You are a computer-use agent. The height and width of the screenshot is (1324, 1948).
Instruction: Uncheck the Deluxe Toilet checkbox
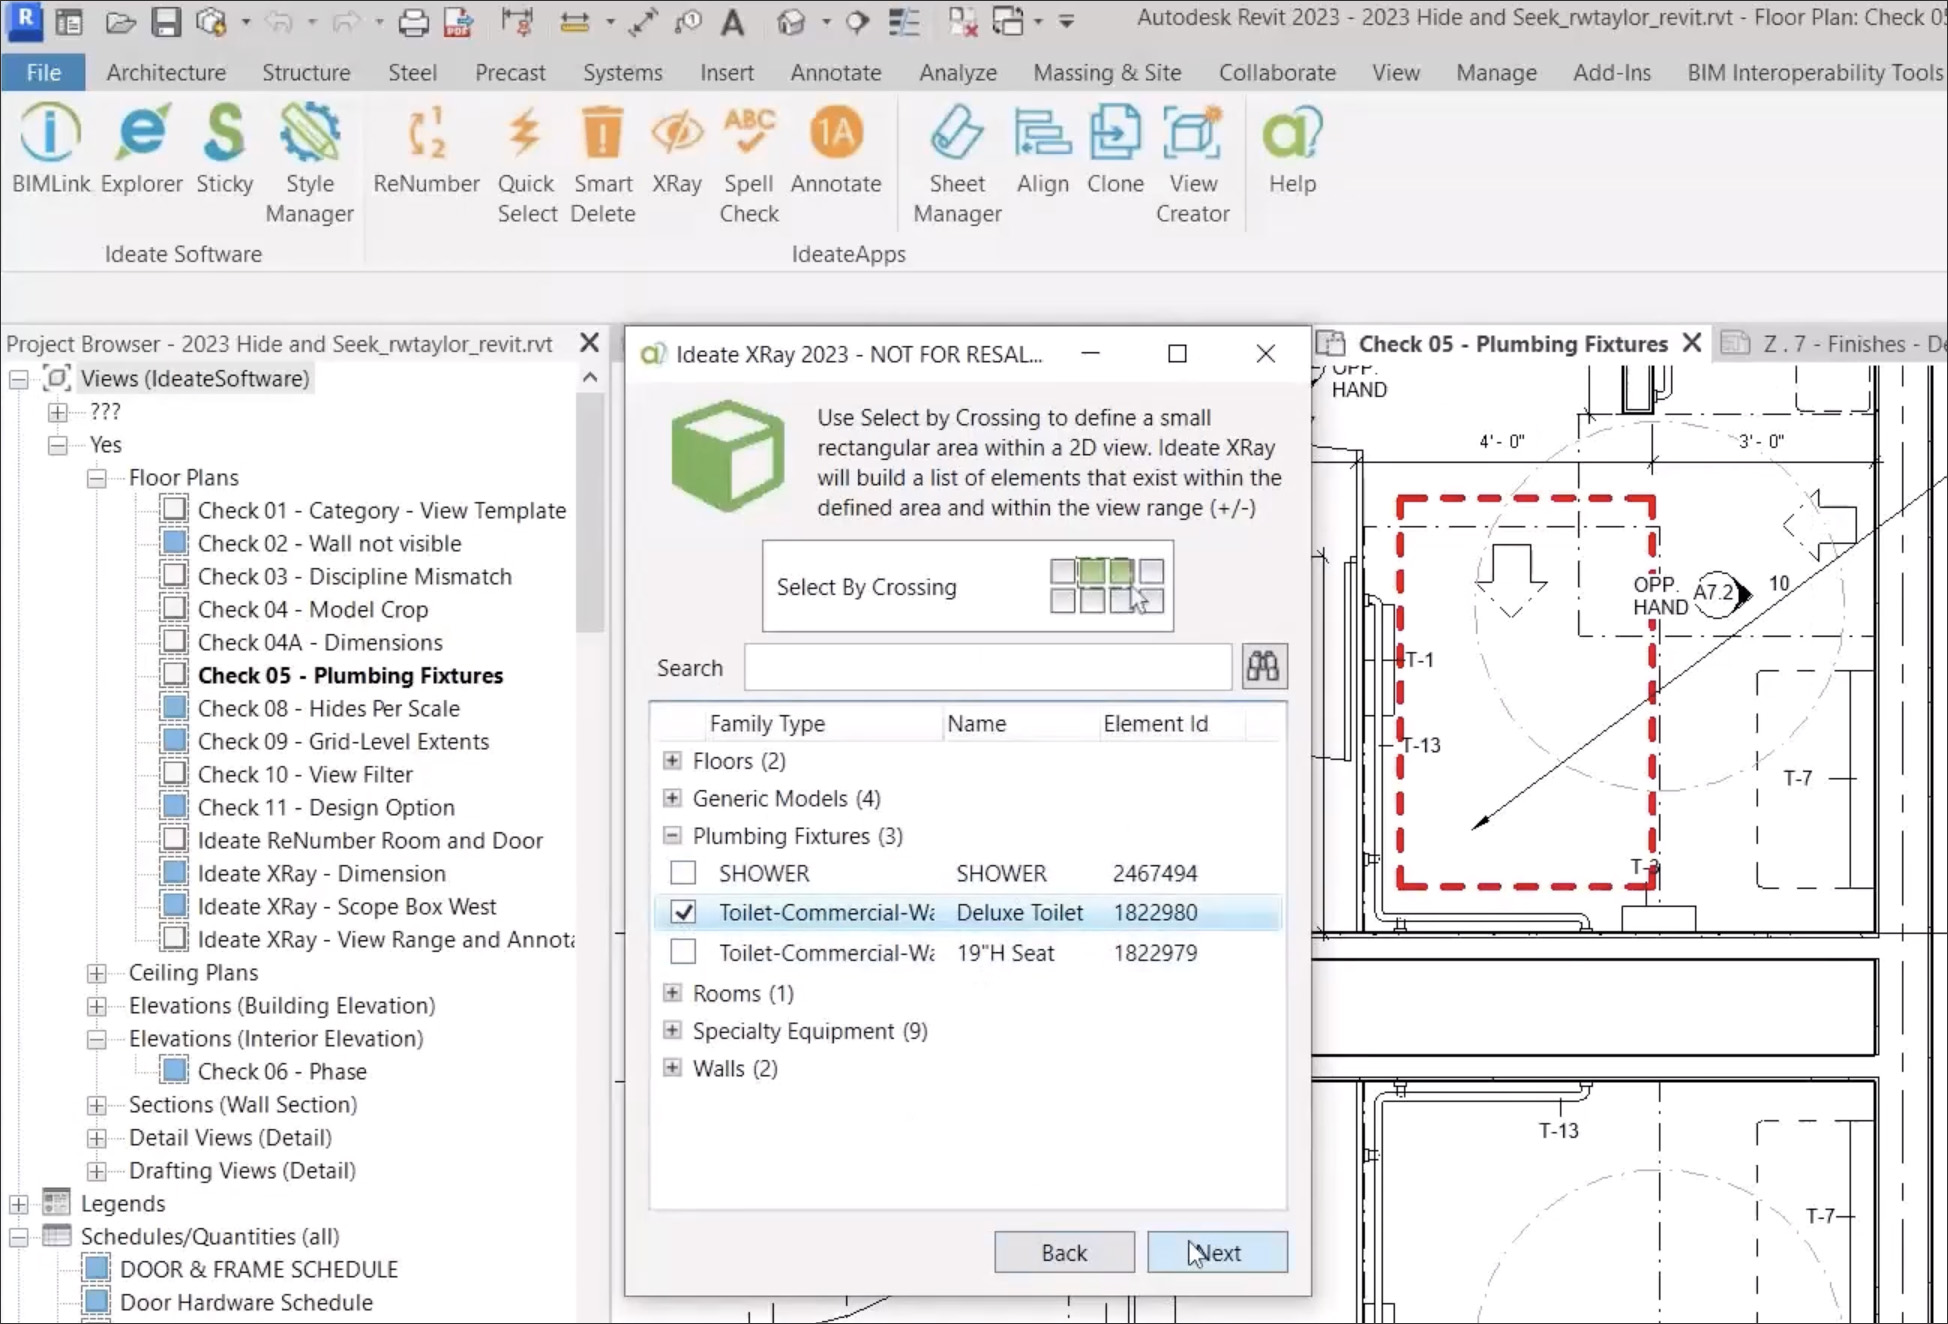[683, 912]
